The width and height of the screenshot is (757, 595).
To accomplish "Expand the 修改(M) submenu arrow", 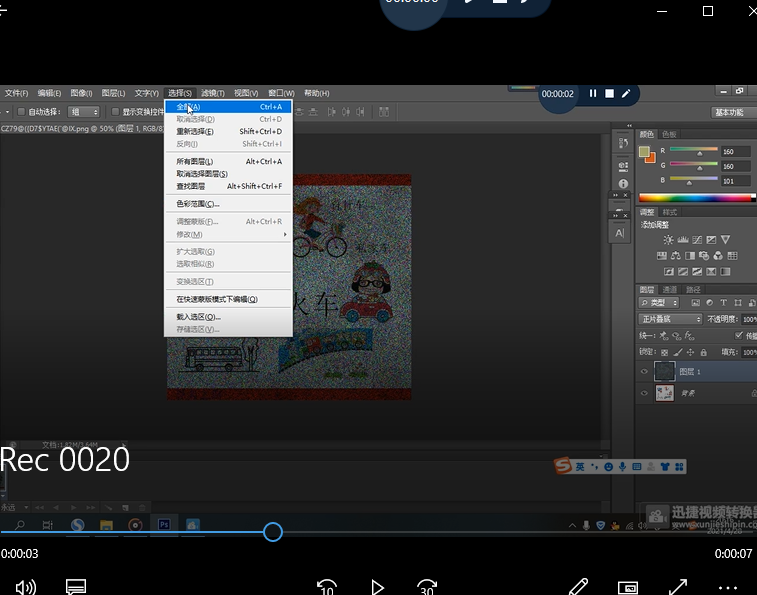I will coord(285,234).
